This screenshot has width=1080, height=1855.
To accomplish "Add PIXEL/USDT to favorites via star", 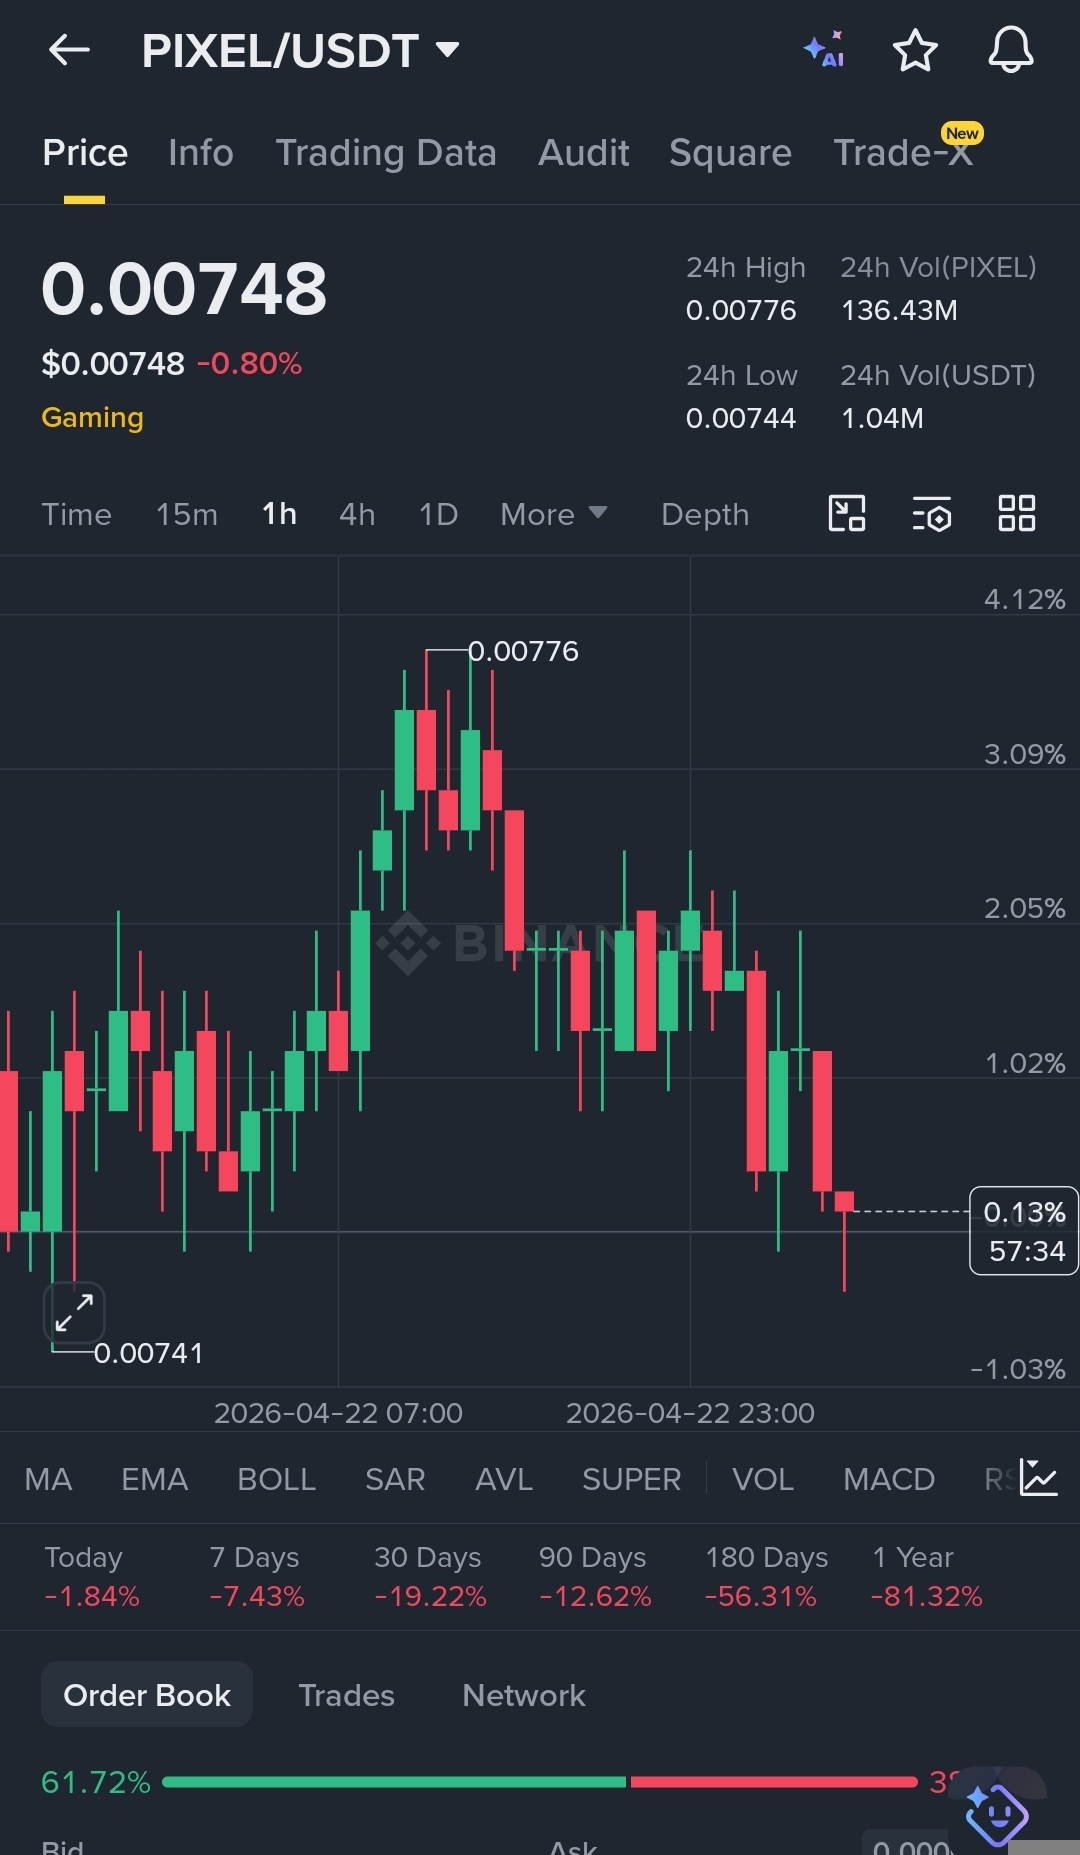I will coord(915,50).
